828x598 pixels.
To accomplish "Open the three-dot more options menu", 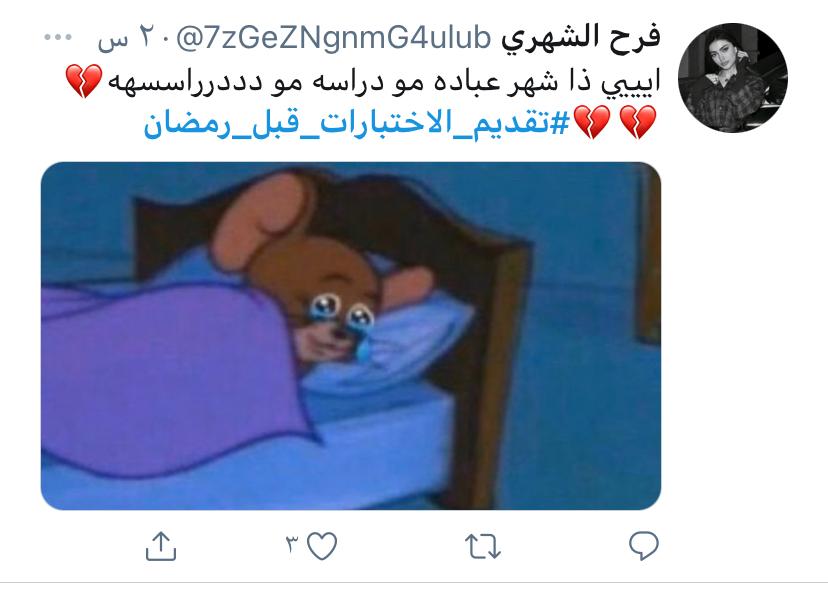I will click(x=58, y=37).
